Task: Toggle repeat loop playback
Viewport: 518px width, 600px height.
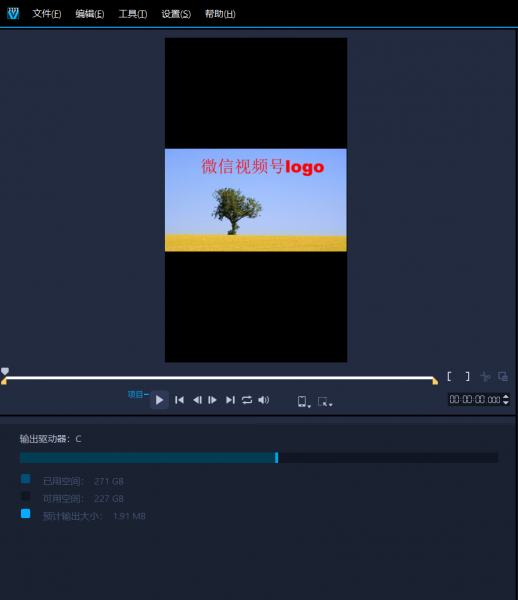Action: click(x=247, y=400)
